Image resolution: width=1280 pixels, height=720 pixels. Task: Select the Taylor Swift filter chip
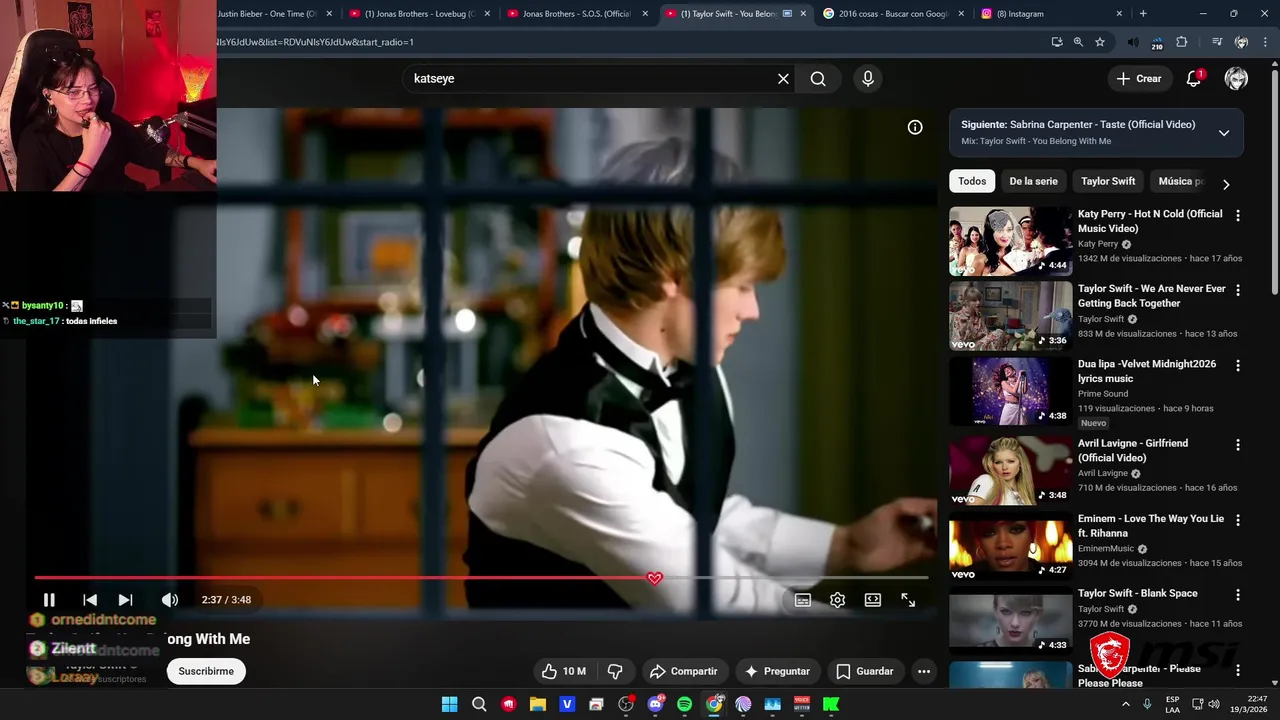click(x=1108, y=181)
